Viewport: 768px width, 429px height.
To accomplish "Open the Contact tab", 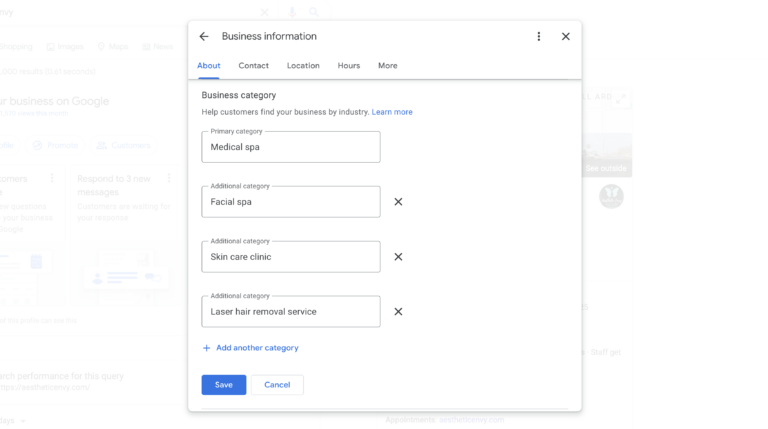I will [x=254, y=66].
